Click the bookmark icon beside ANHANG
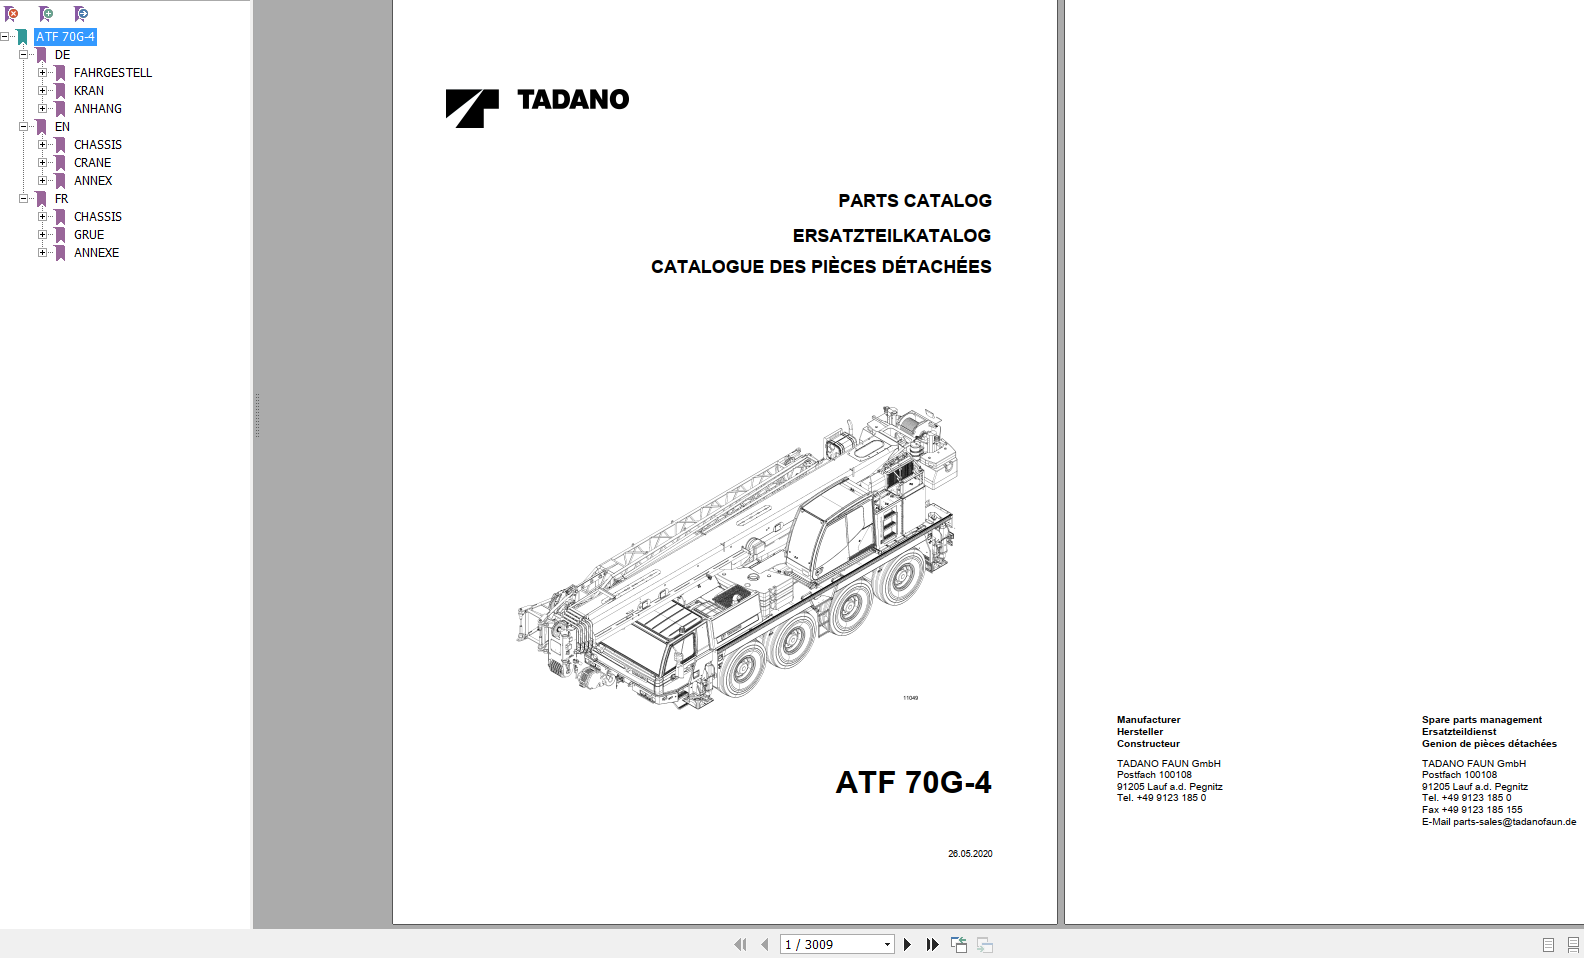The height and width of the screenshot is (958, 1584). pos(61,109)
